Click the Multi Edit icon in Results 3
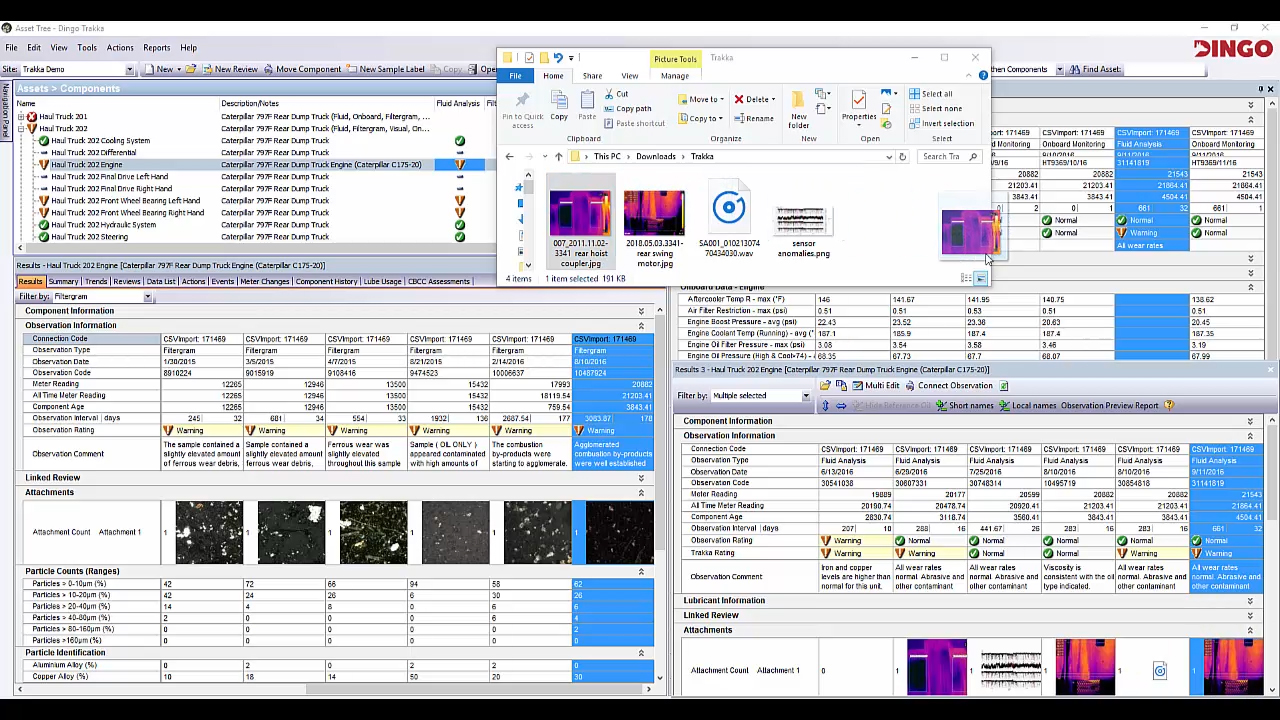The height and width of the screenshot is (720, 1280). tap(857, 386)
